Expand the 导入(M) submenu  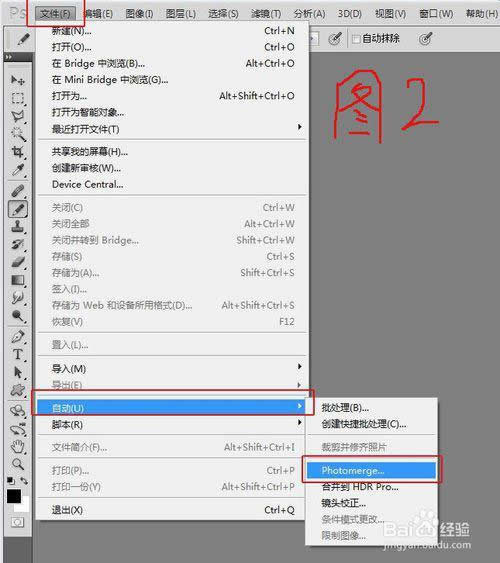click(172, 368)
